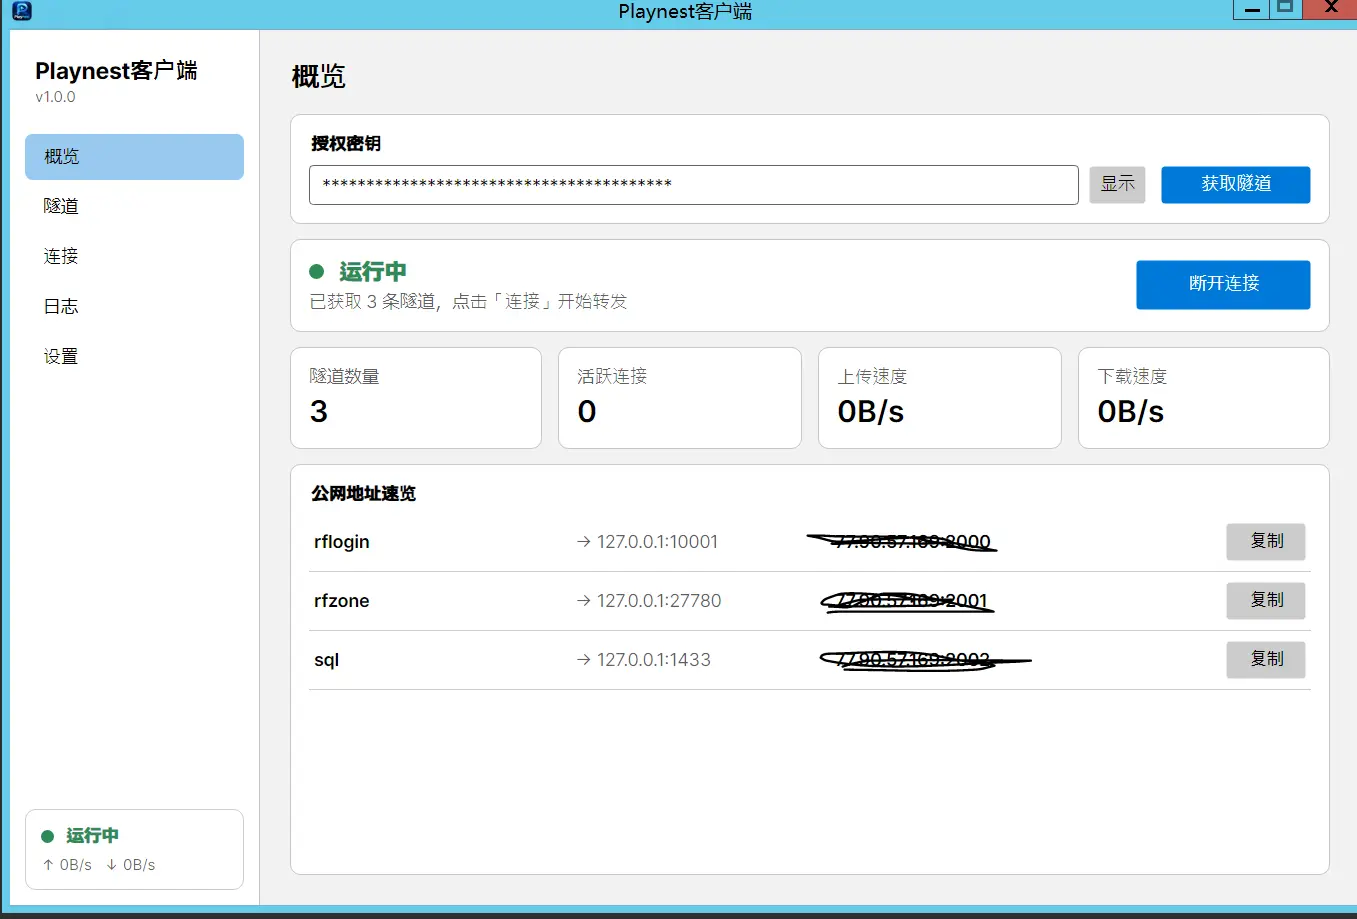Maximize the Playnest client window
Viewport: 1357px width, 919px height.
[x=1285, y=9]
